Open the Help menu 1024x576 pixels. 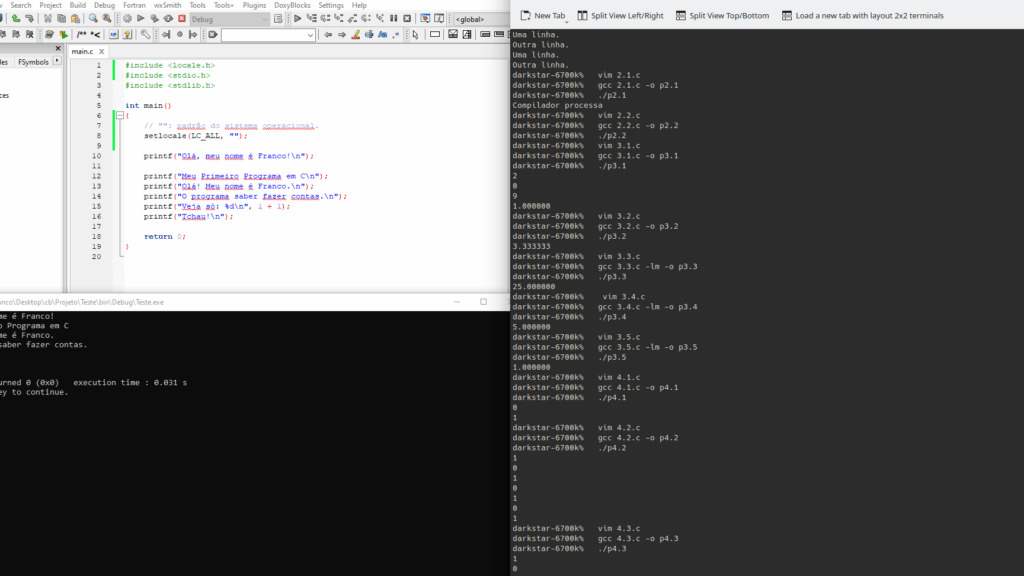pyautogui.click(x=359, y=5)
